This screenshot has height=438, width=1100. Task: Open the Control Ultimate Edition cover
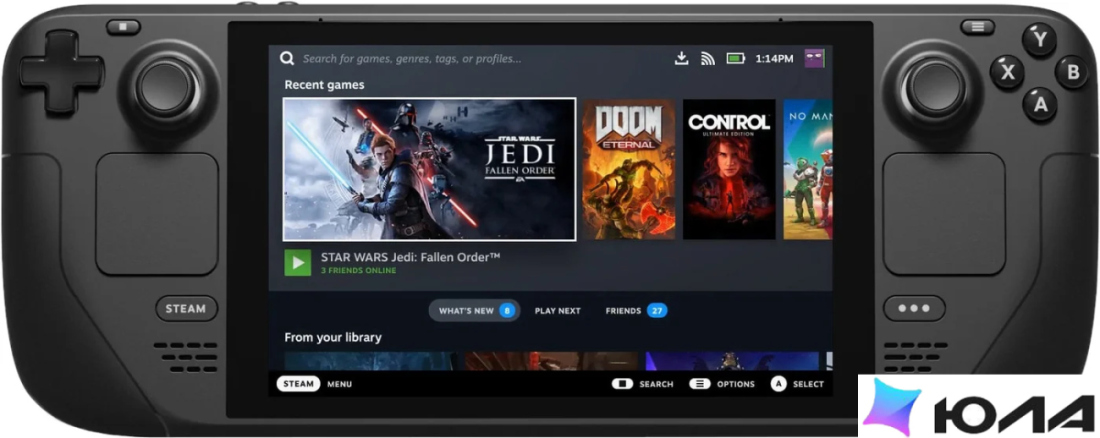point(729,169)
